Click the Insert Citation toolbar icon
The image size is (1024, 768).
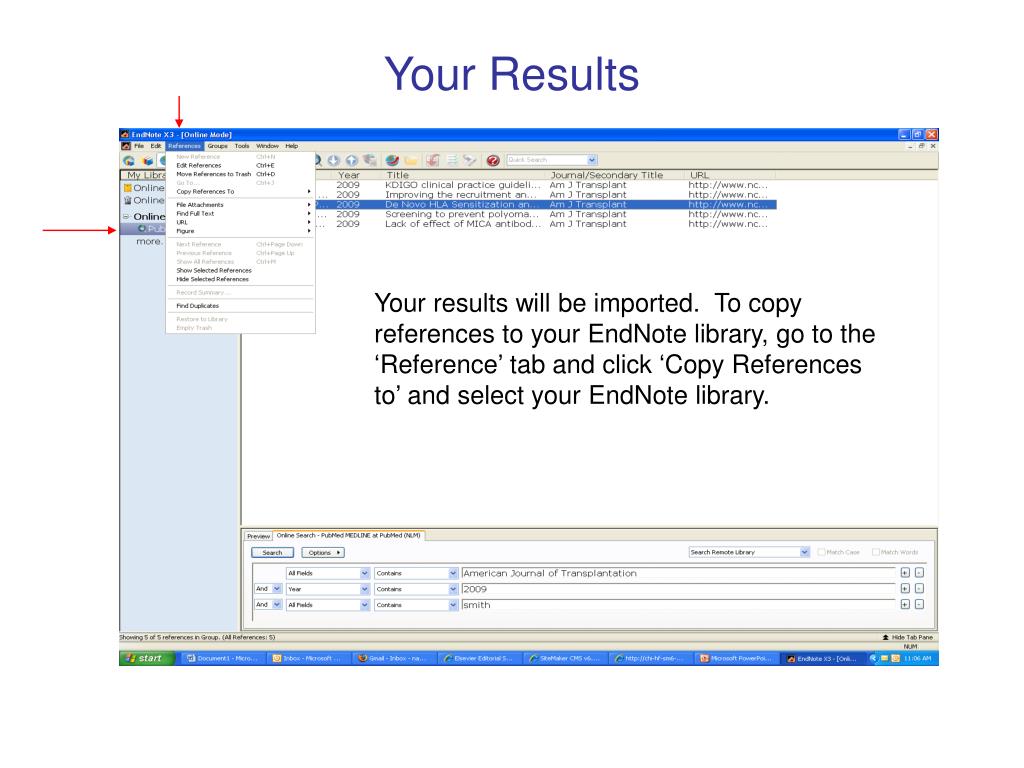pos(432,160)
